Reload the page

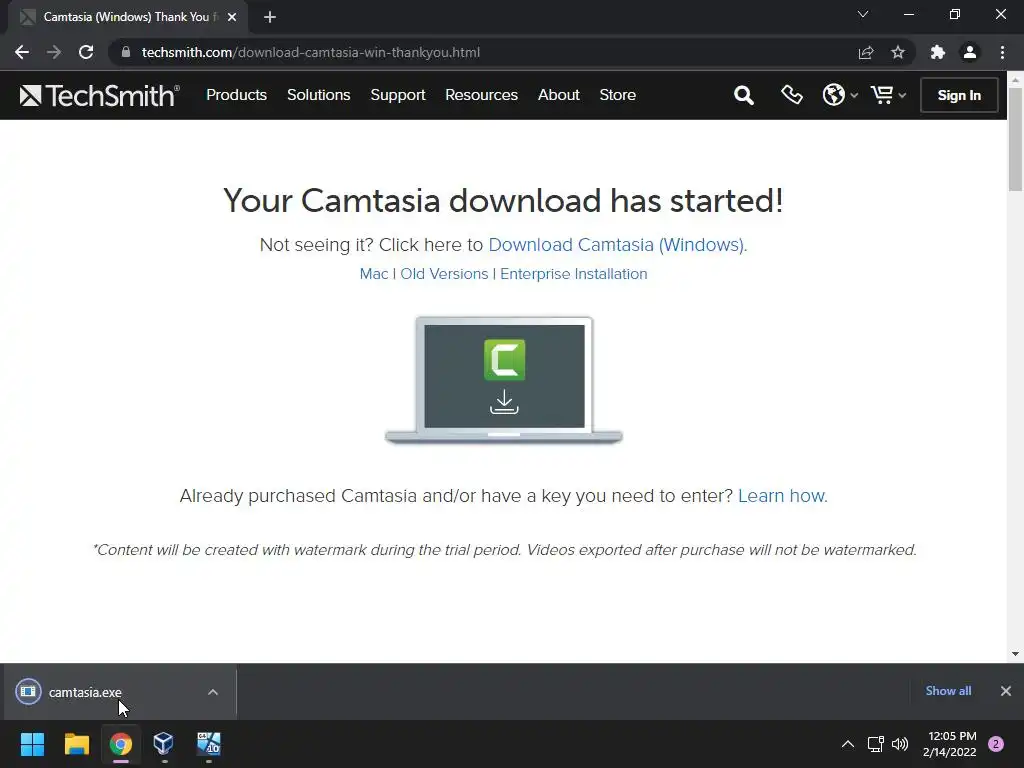pos(86,52)
